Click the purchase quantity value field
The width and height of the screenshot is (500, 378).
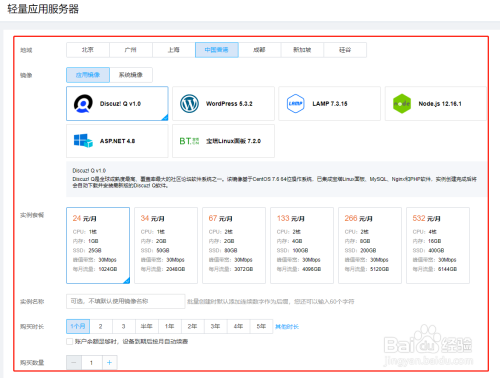coord(92,363)
